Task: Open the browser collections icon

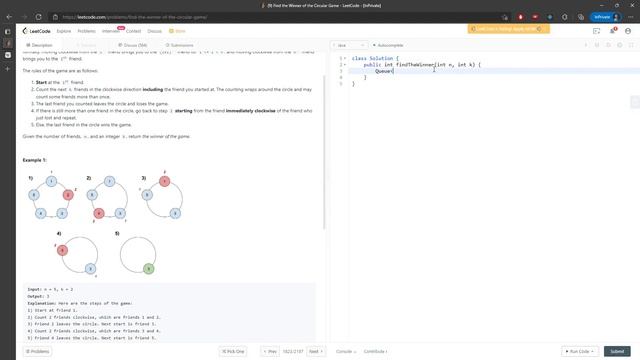Action: click(x=581, y=17)
